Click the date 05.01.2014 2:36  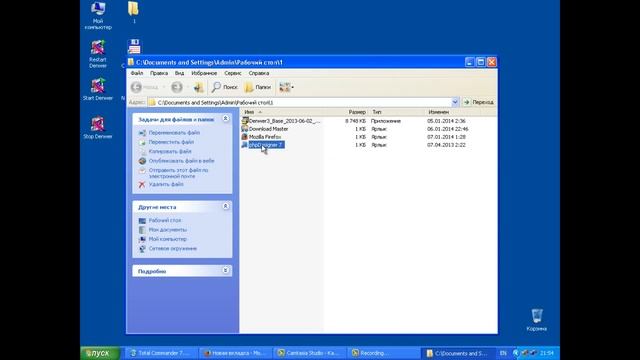click(446, 121)
